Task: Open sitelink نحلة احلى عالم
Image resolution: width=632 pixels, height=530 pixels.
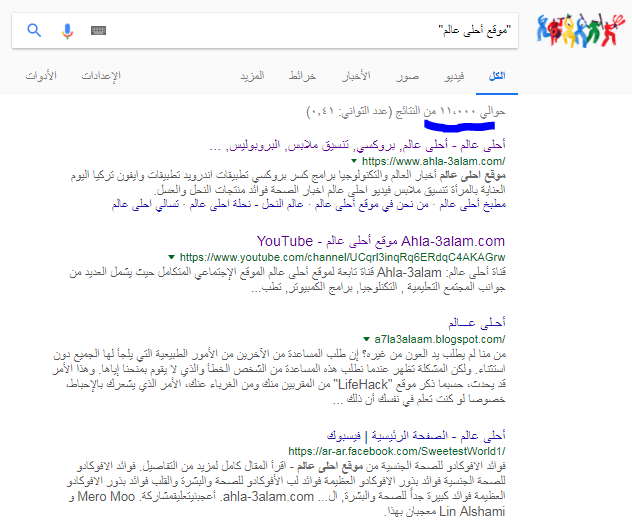Action: click(x=218, y=205)
